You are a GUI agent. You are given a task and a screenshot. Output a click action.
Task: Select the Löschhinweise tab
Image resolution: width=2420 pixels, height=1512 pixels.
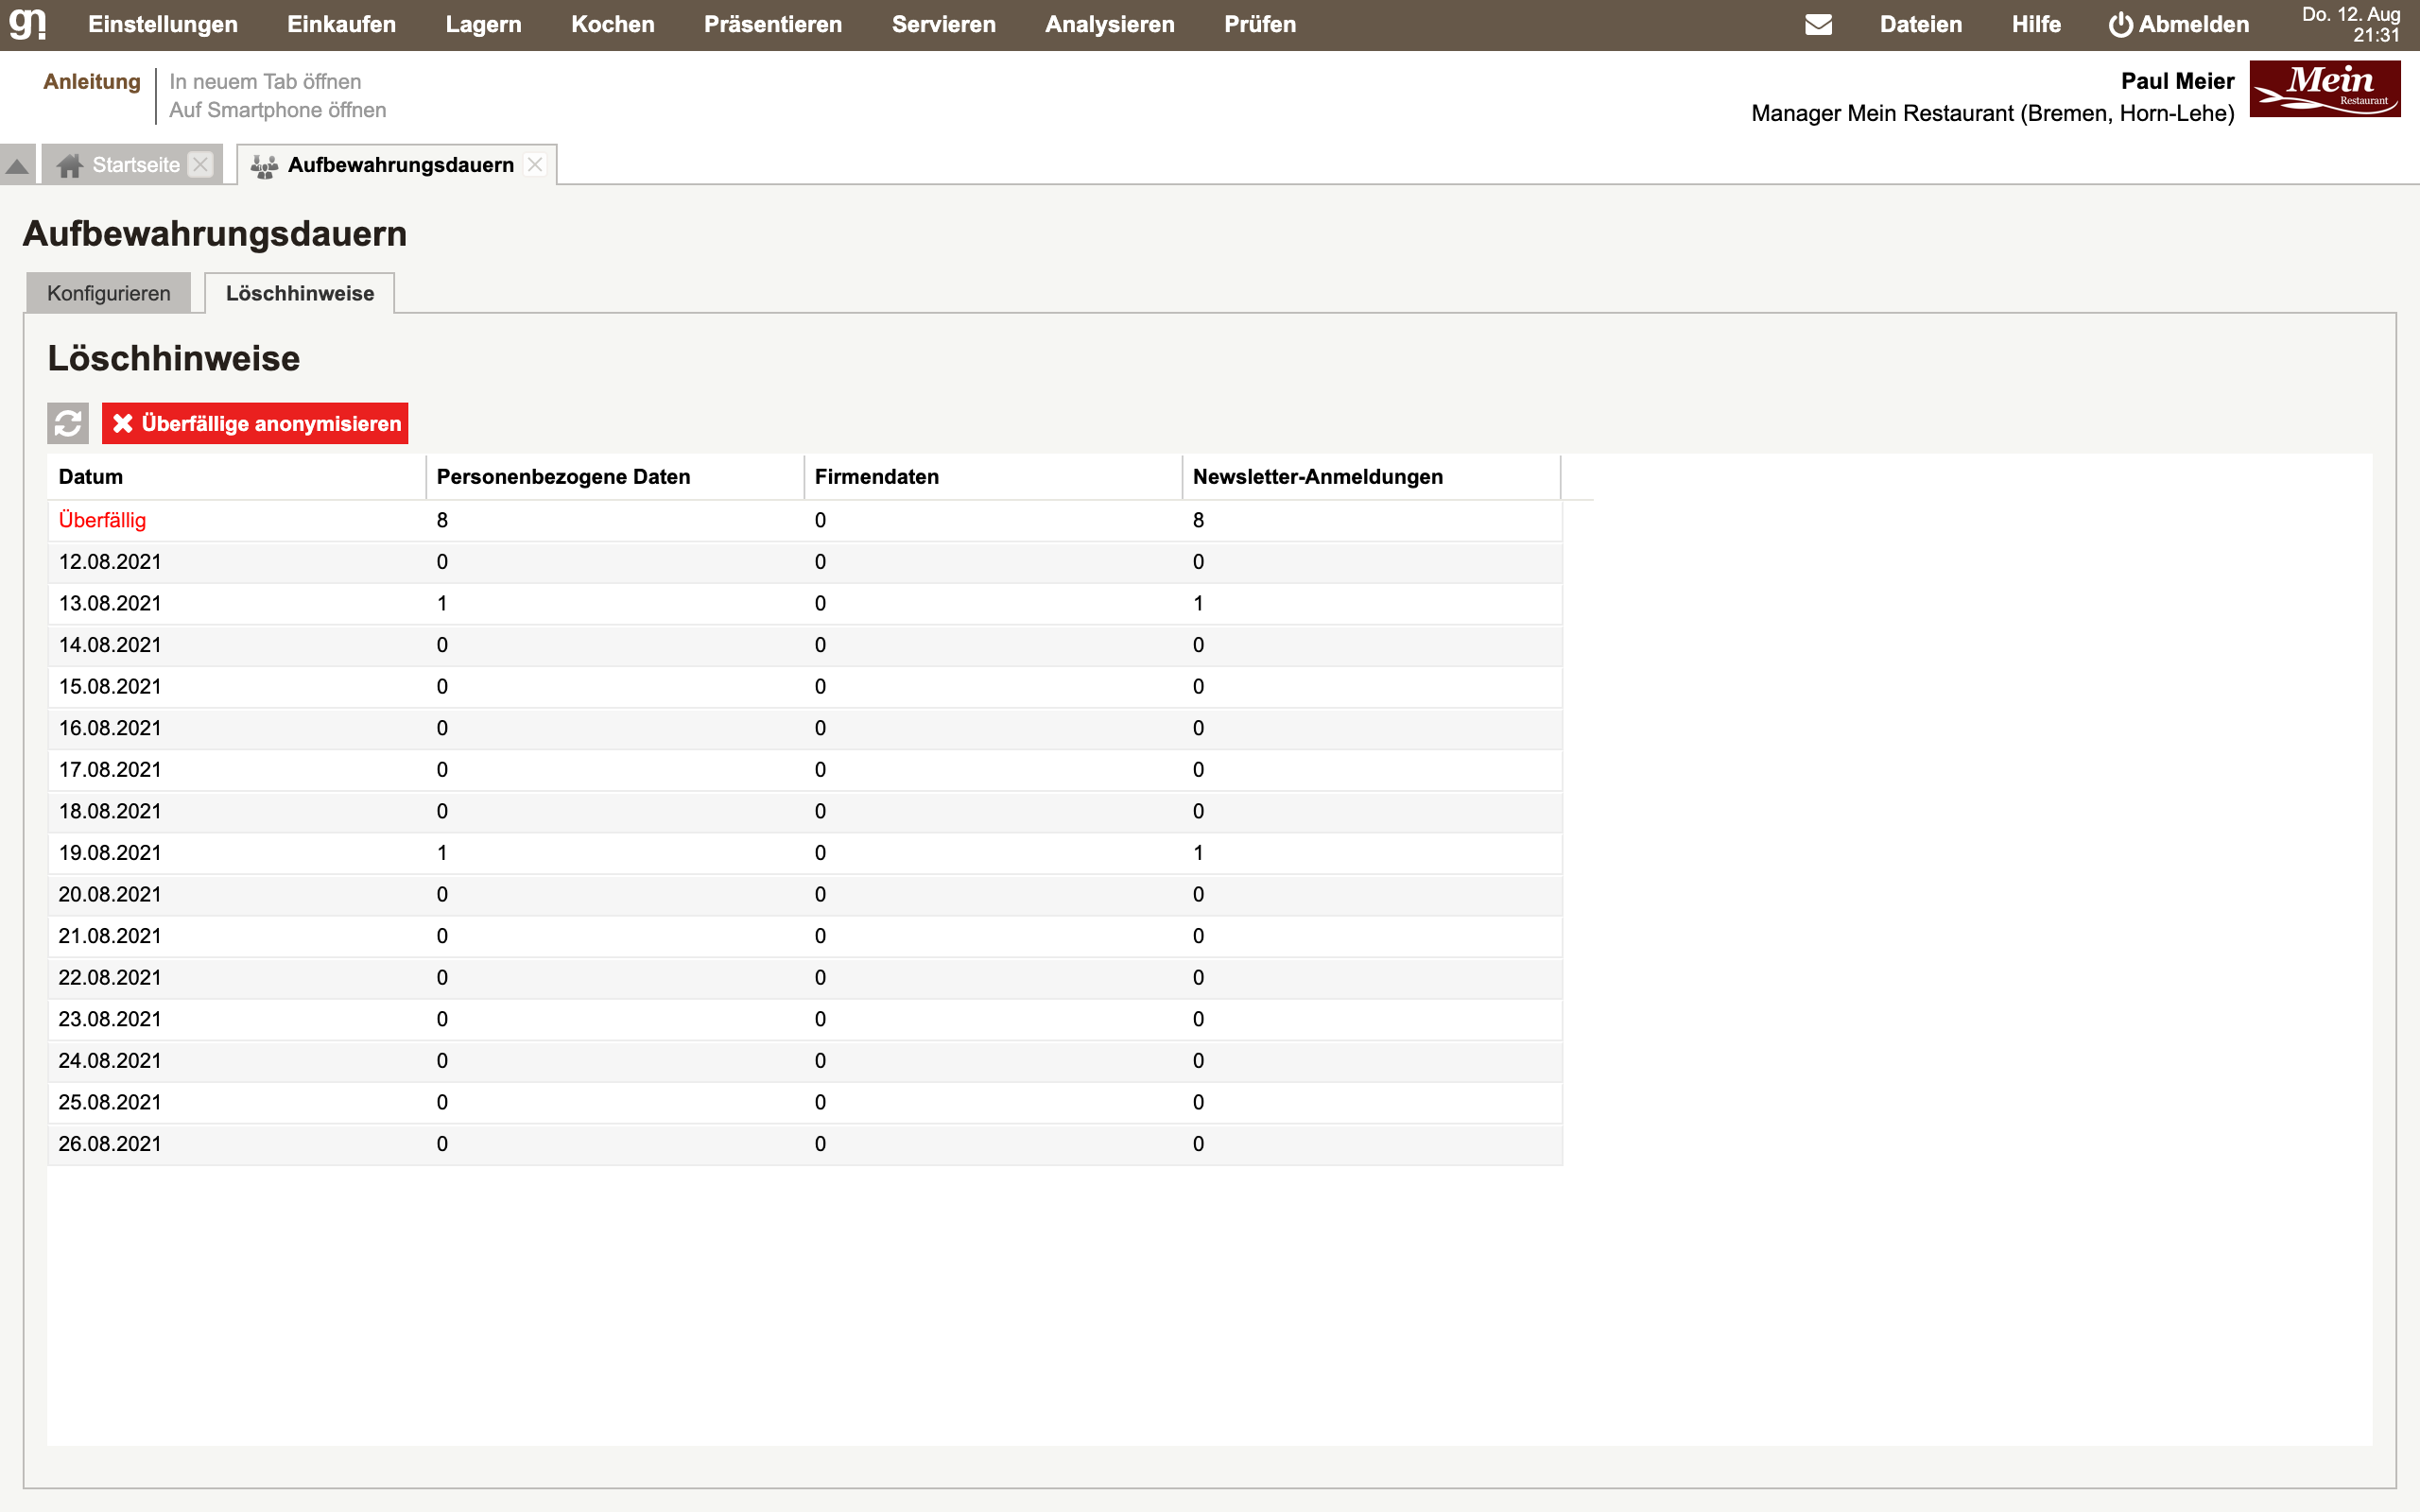pyautogui.click(x=300, y=293)
